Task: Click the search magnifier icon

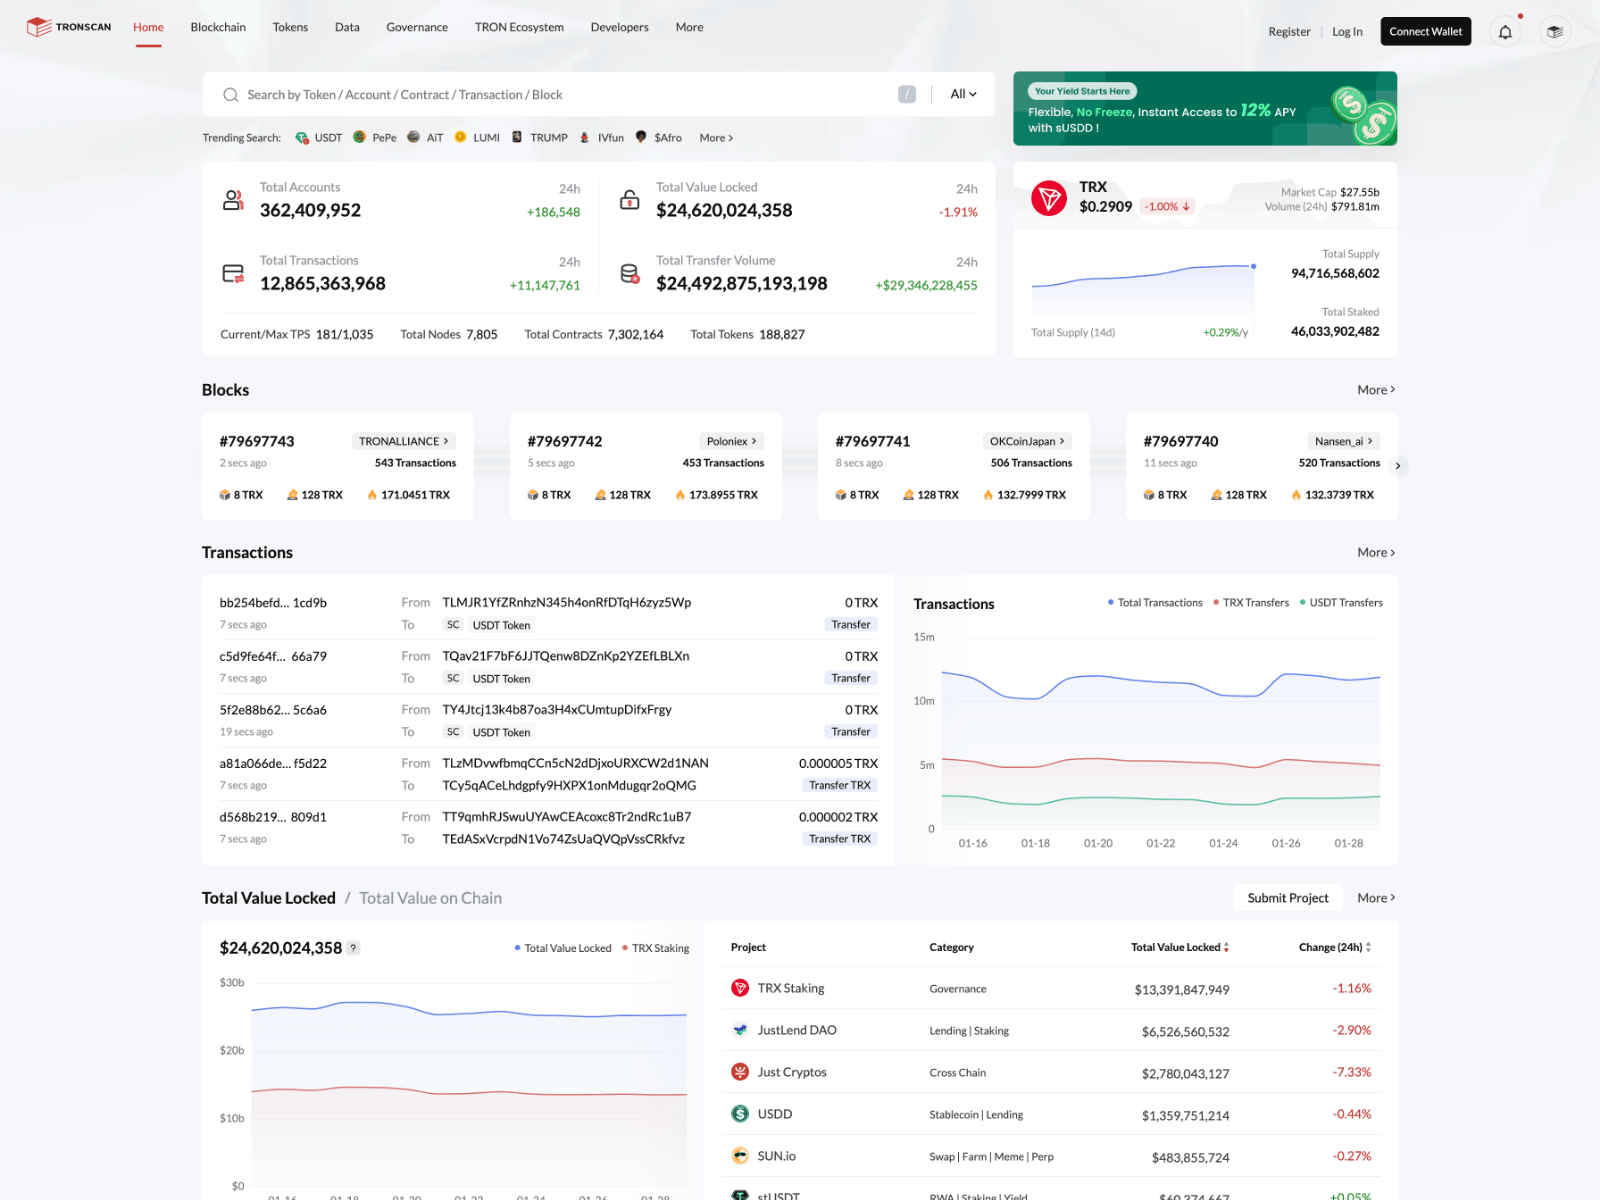Action: [x=231, y=95]
